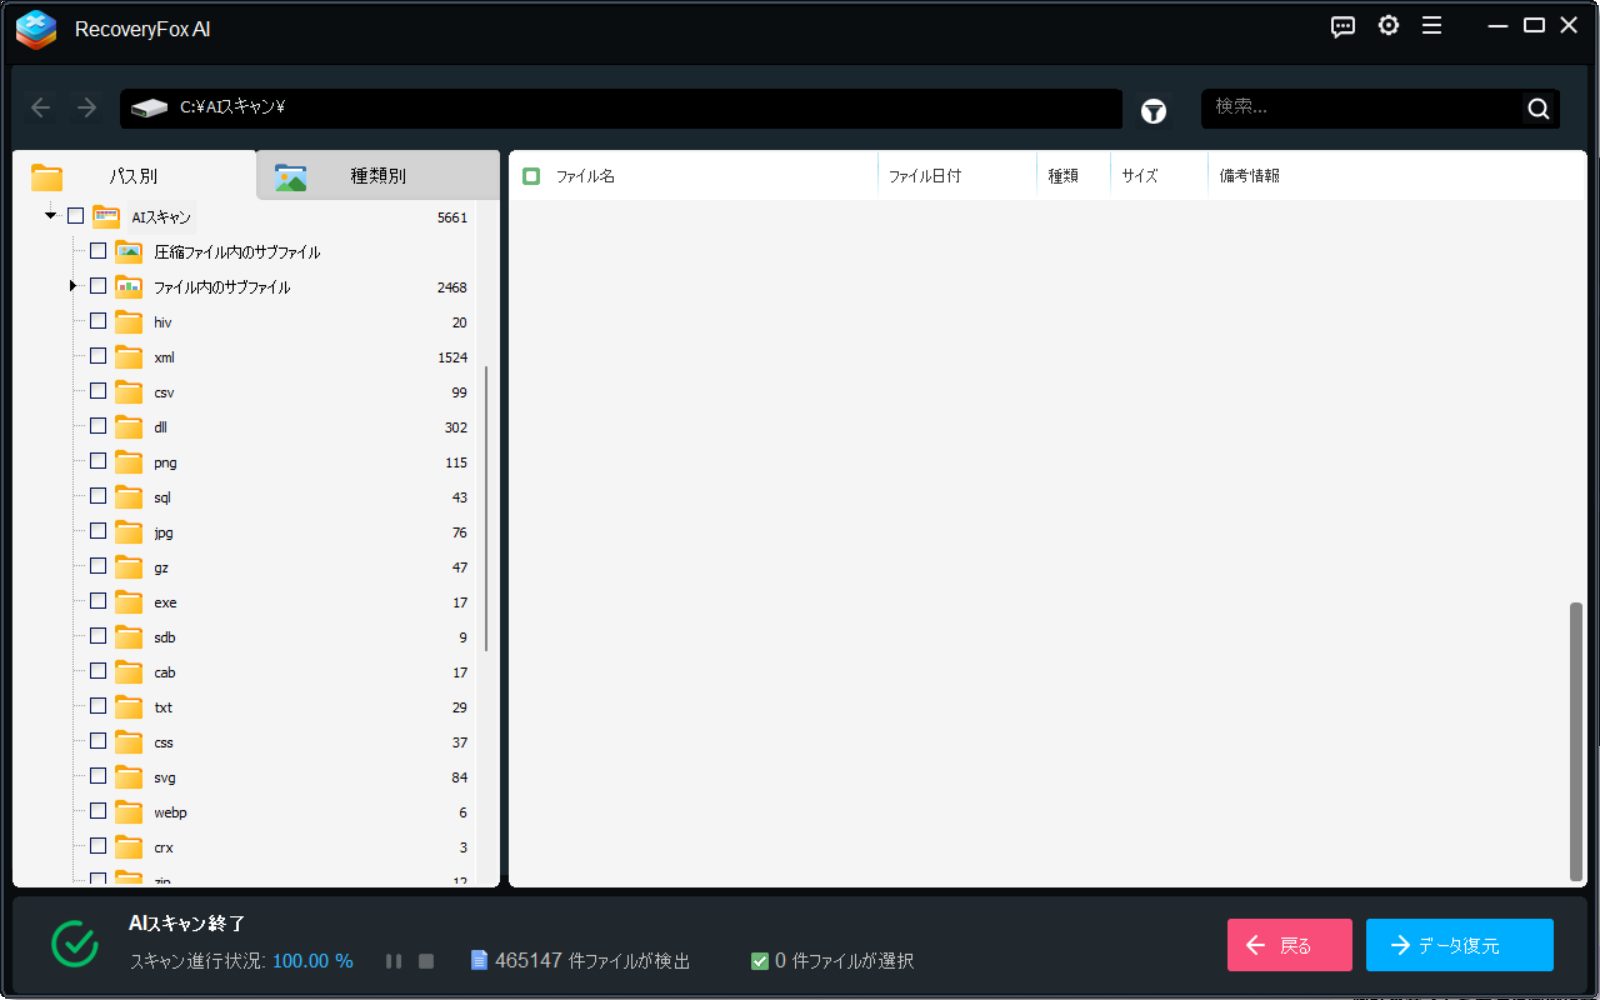Check the sdb folder checkbox
The image size is (1600, 1000).
(x=98, y=635)
